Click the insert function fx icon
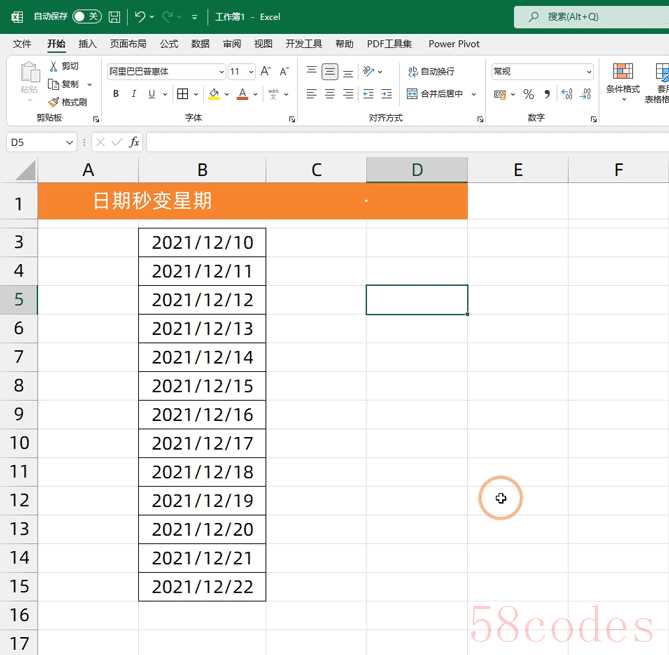This screenshot has width=669, height=655. [134, 143]
